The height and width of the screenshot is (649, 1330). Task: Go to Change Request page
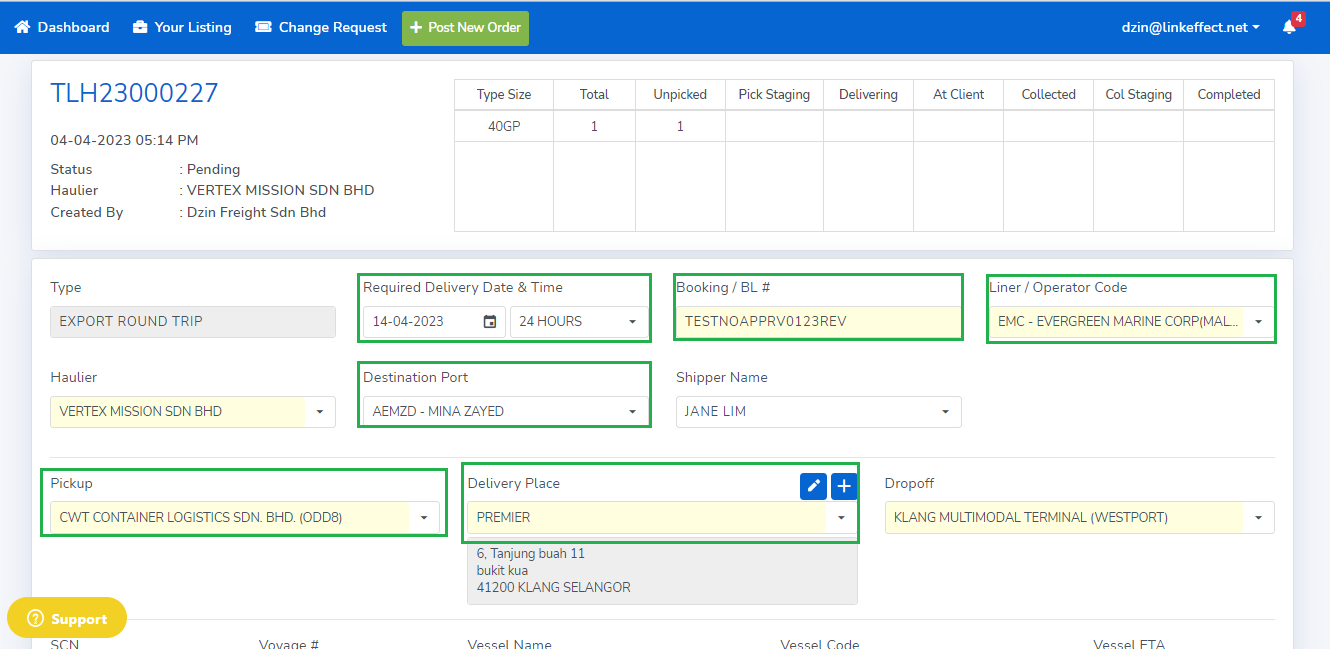coord(332,27)
